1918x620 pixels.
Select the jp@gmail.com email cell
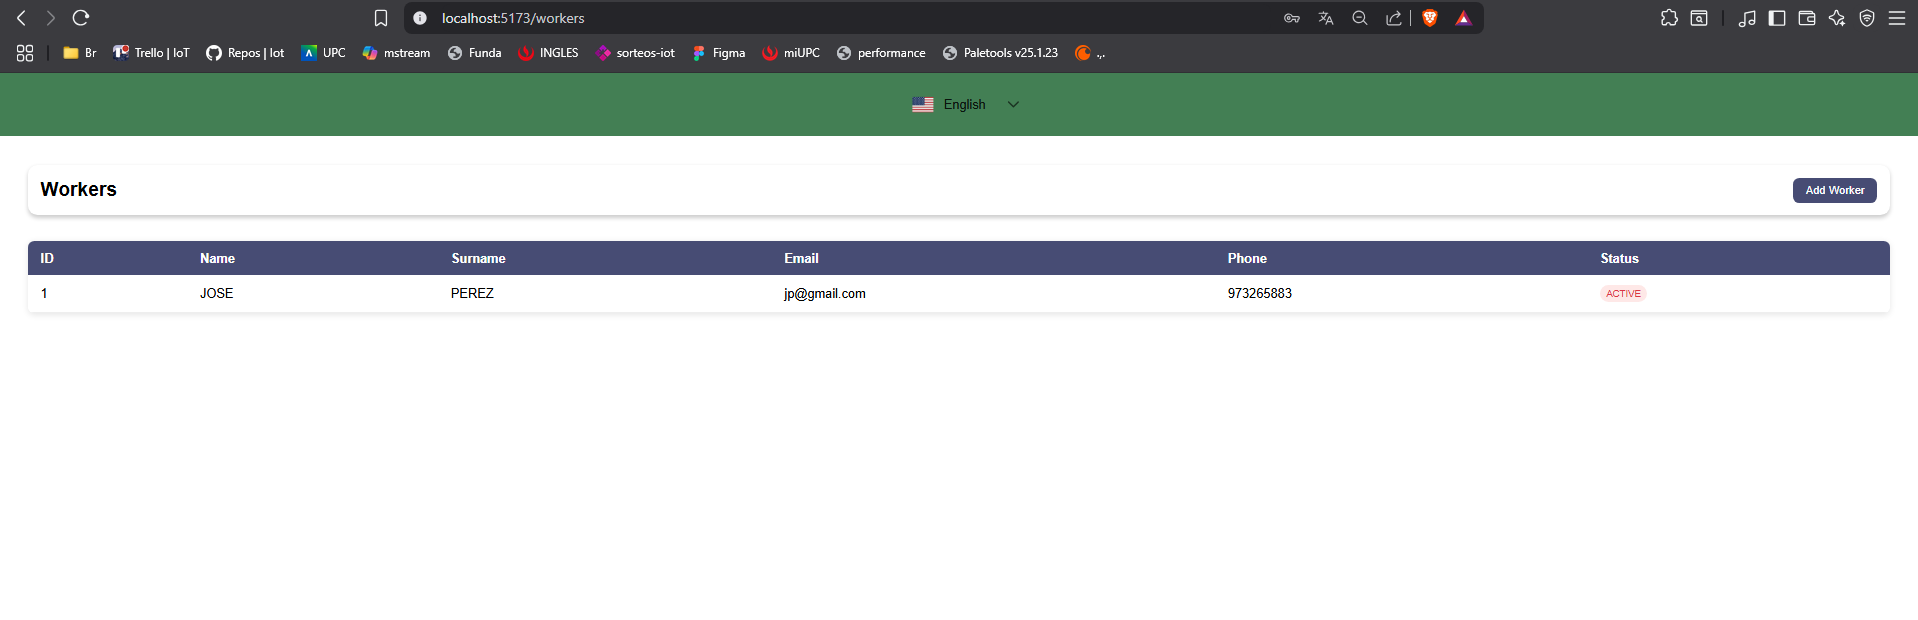(825, 293)
